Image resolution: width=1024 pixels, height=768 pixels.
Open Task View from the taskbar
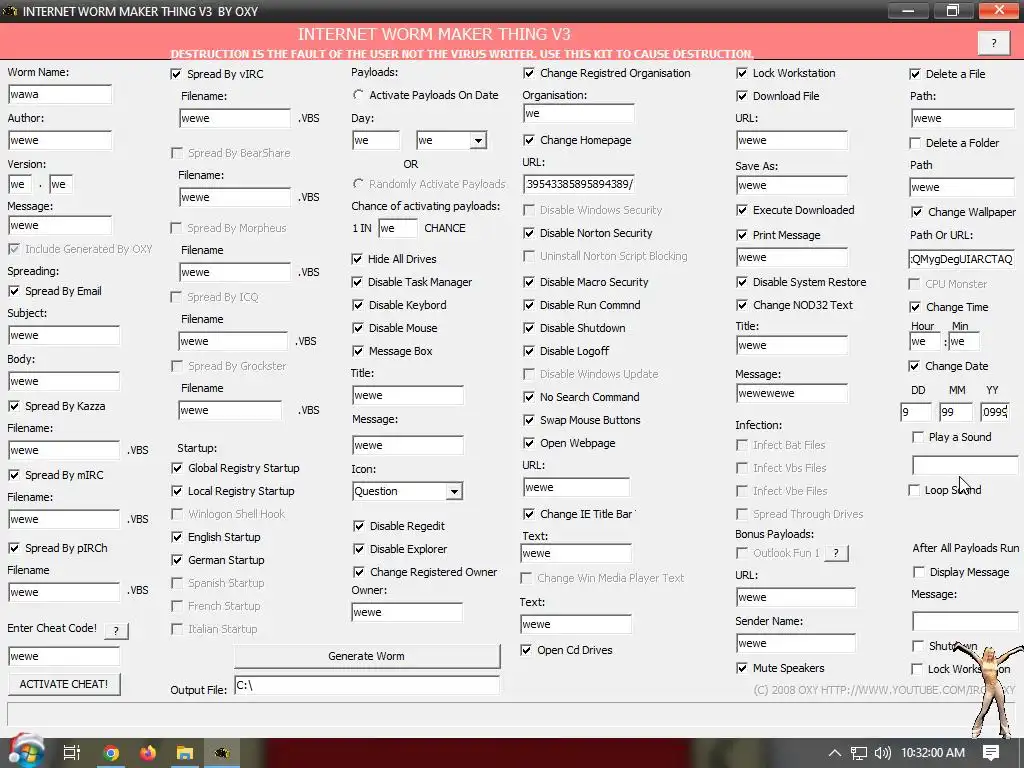pos(72,753)
